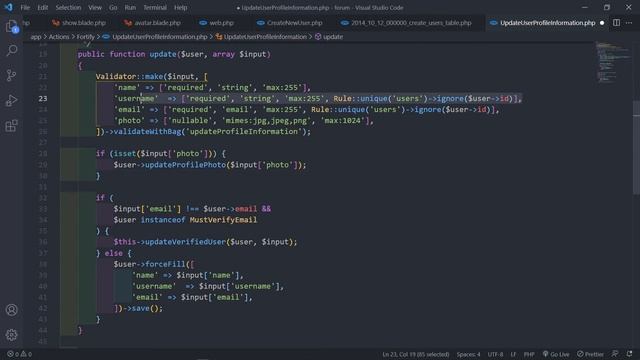Click updateProfilePhoto call on line 29

185,165
